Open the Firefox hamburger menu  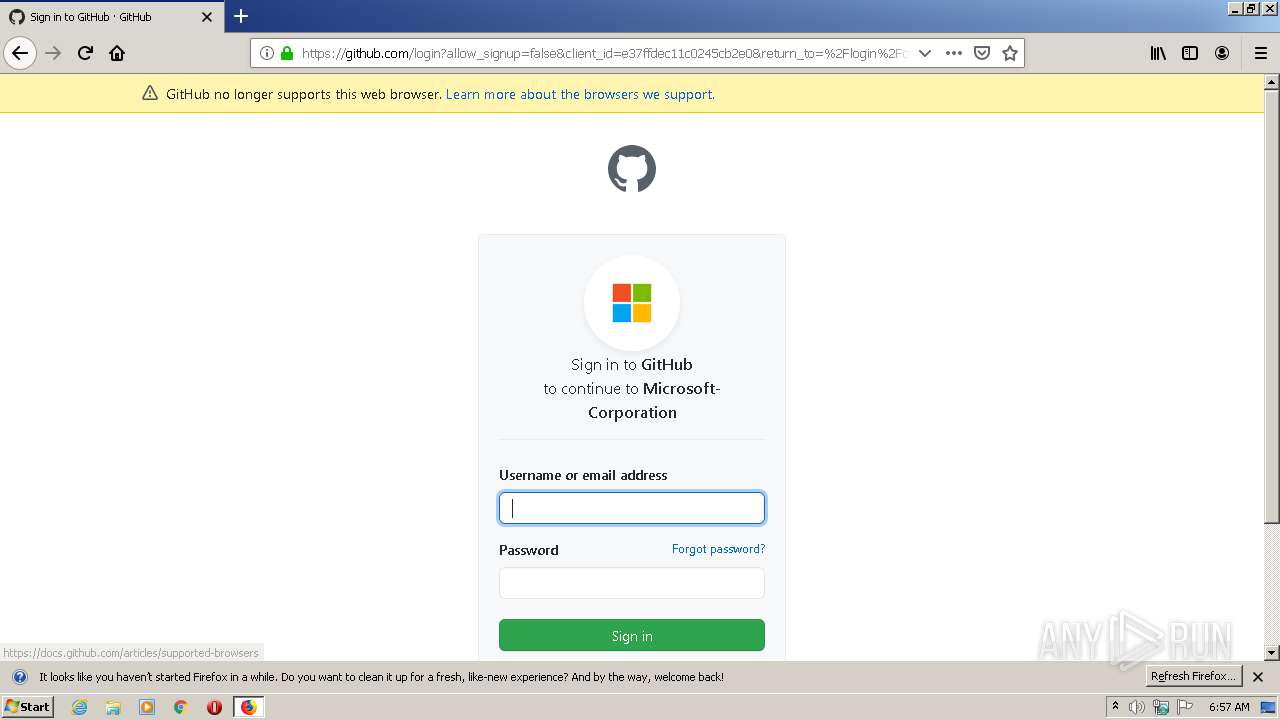pos(1261,53)
